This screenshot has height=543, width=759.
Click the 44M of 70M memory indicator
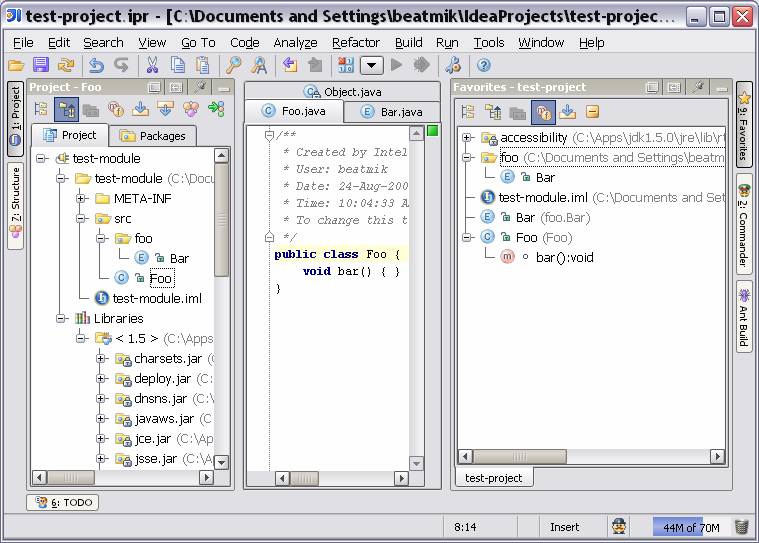click(691, 527)
